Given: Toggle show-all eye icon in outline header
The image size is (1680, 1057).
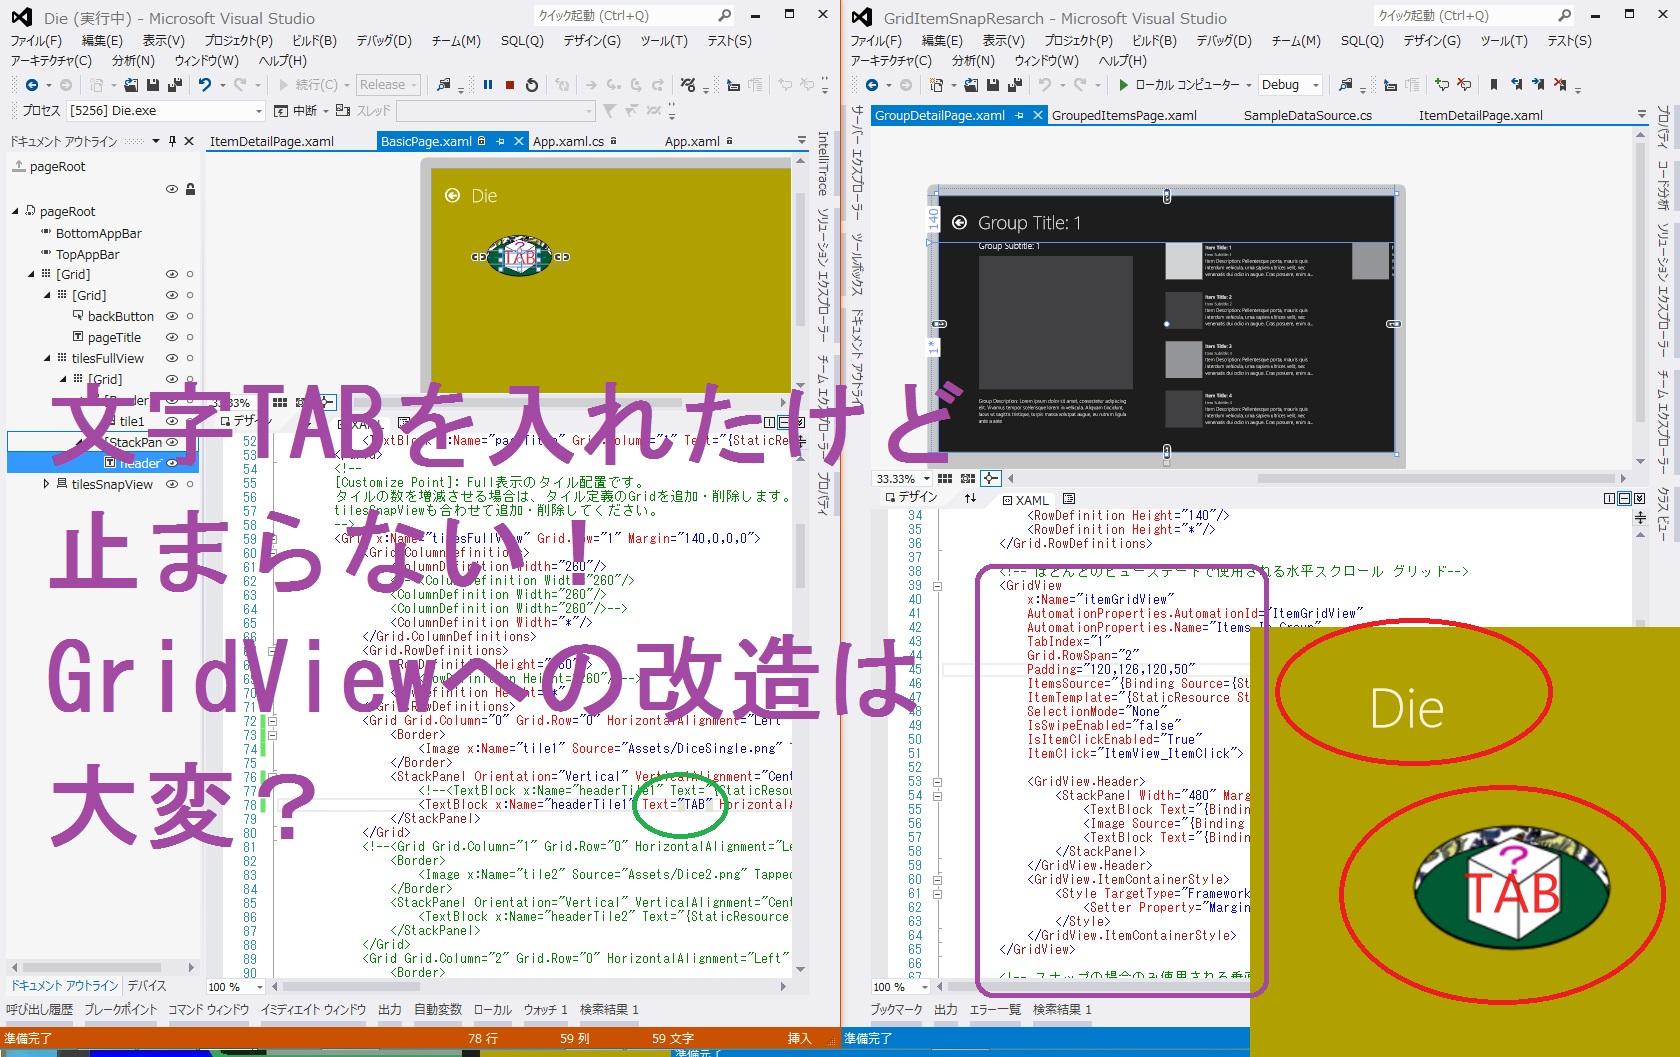Looking at the screenshot, I should [x=172, y=189].
